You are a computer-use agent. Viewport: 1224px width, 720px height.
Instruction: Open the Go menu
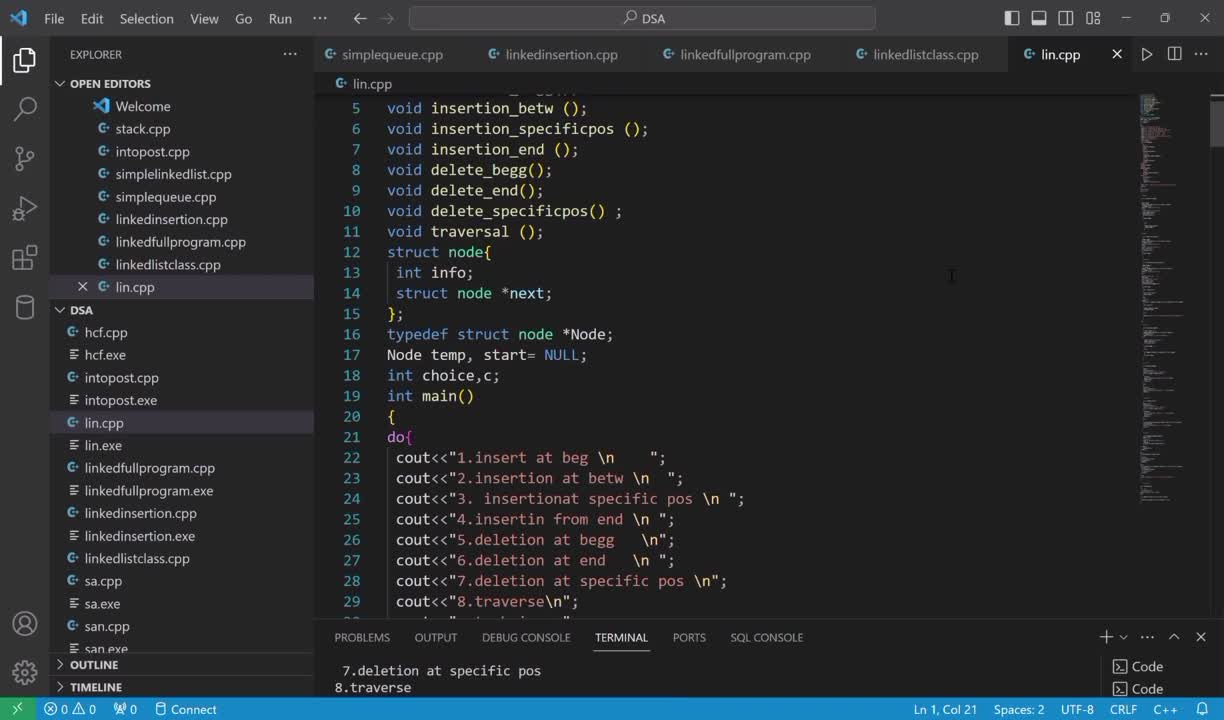[243, 18]
